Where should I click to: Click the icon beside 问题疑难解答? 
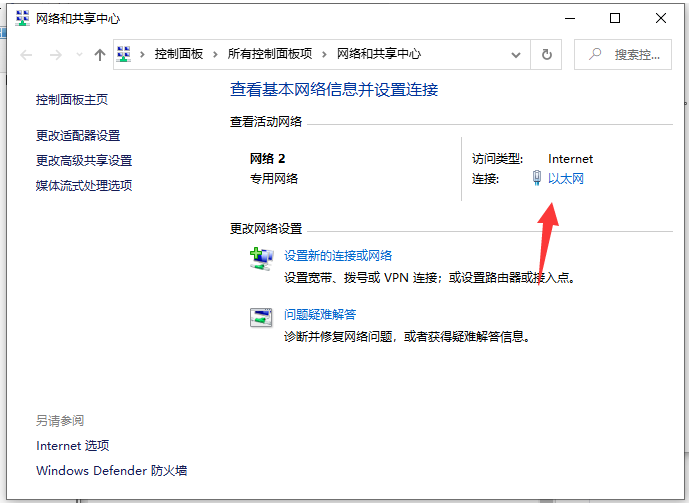tap(260, 318)
